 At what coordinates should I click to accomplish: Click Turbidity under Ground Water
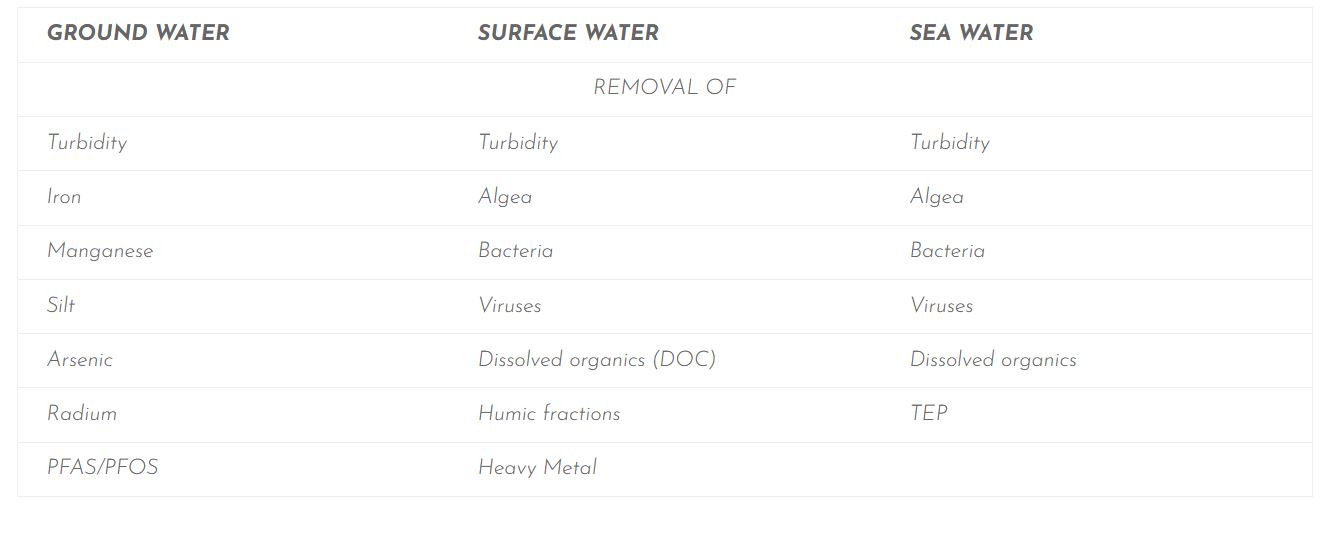[87, 143]
